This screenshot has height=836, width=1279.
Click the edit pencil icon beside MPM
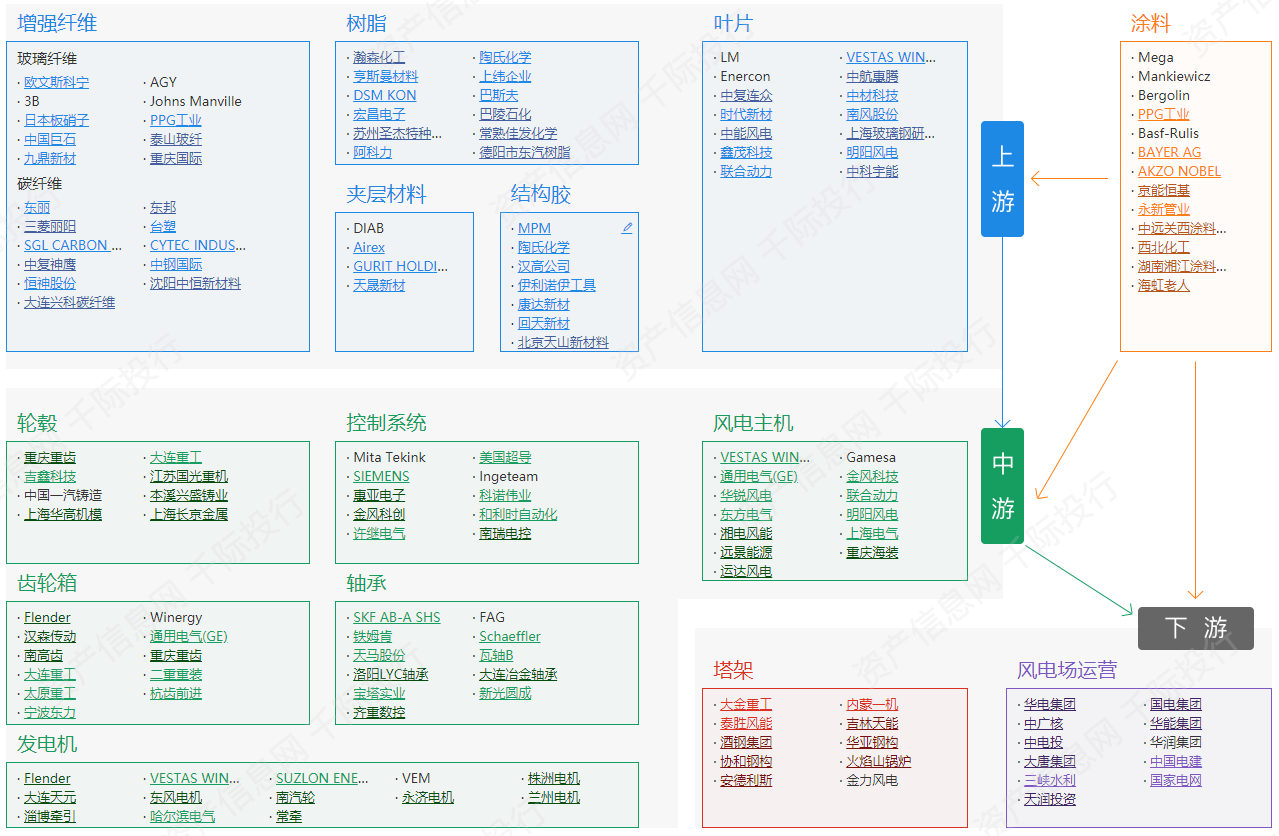click(627, 228)
